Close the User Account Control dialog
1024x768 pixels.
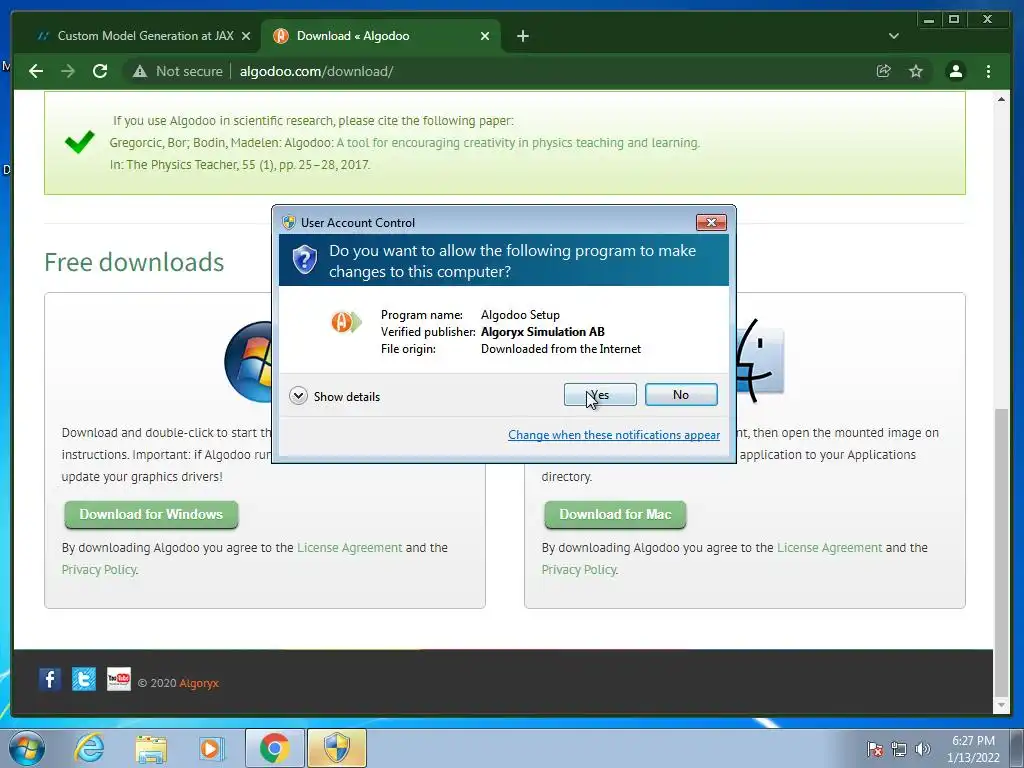coord(711,223)
